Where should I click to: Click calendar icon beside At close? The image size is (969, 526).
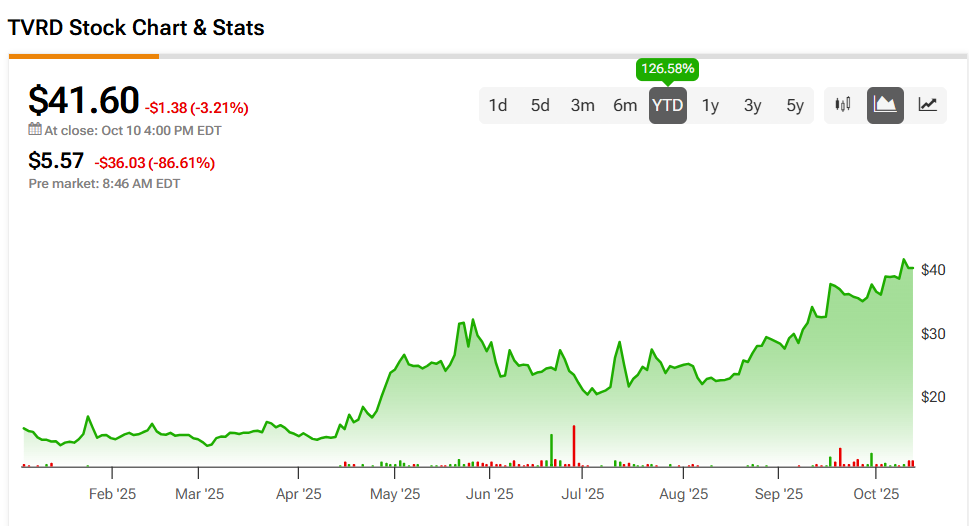(x=35, y=130)
